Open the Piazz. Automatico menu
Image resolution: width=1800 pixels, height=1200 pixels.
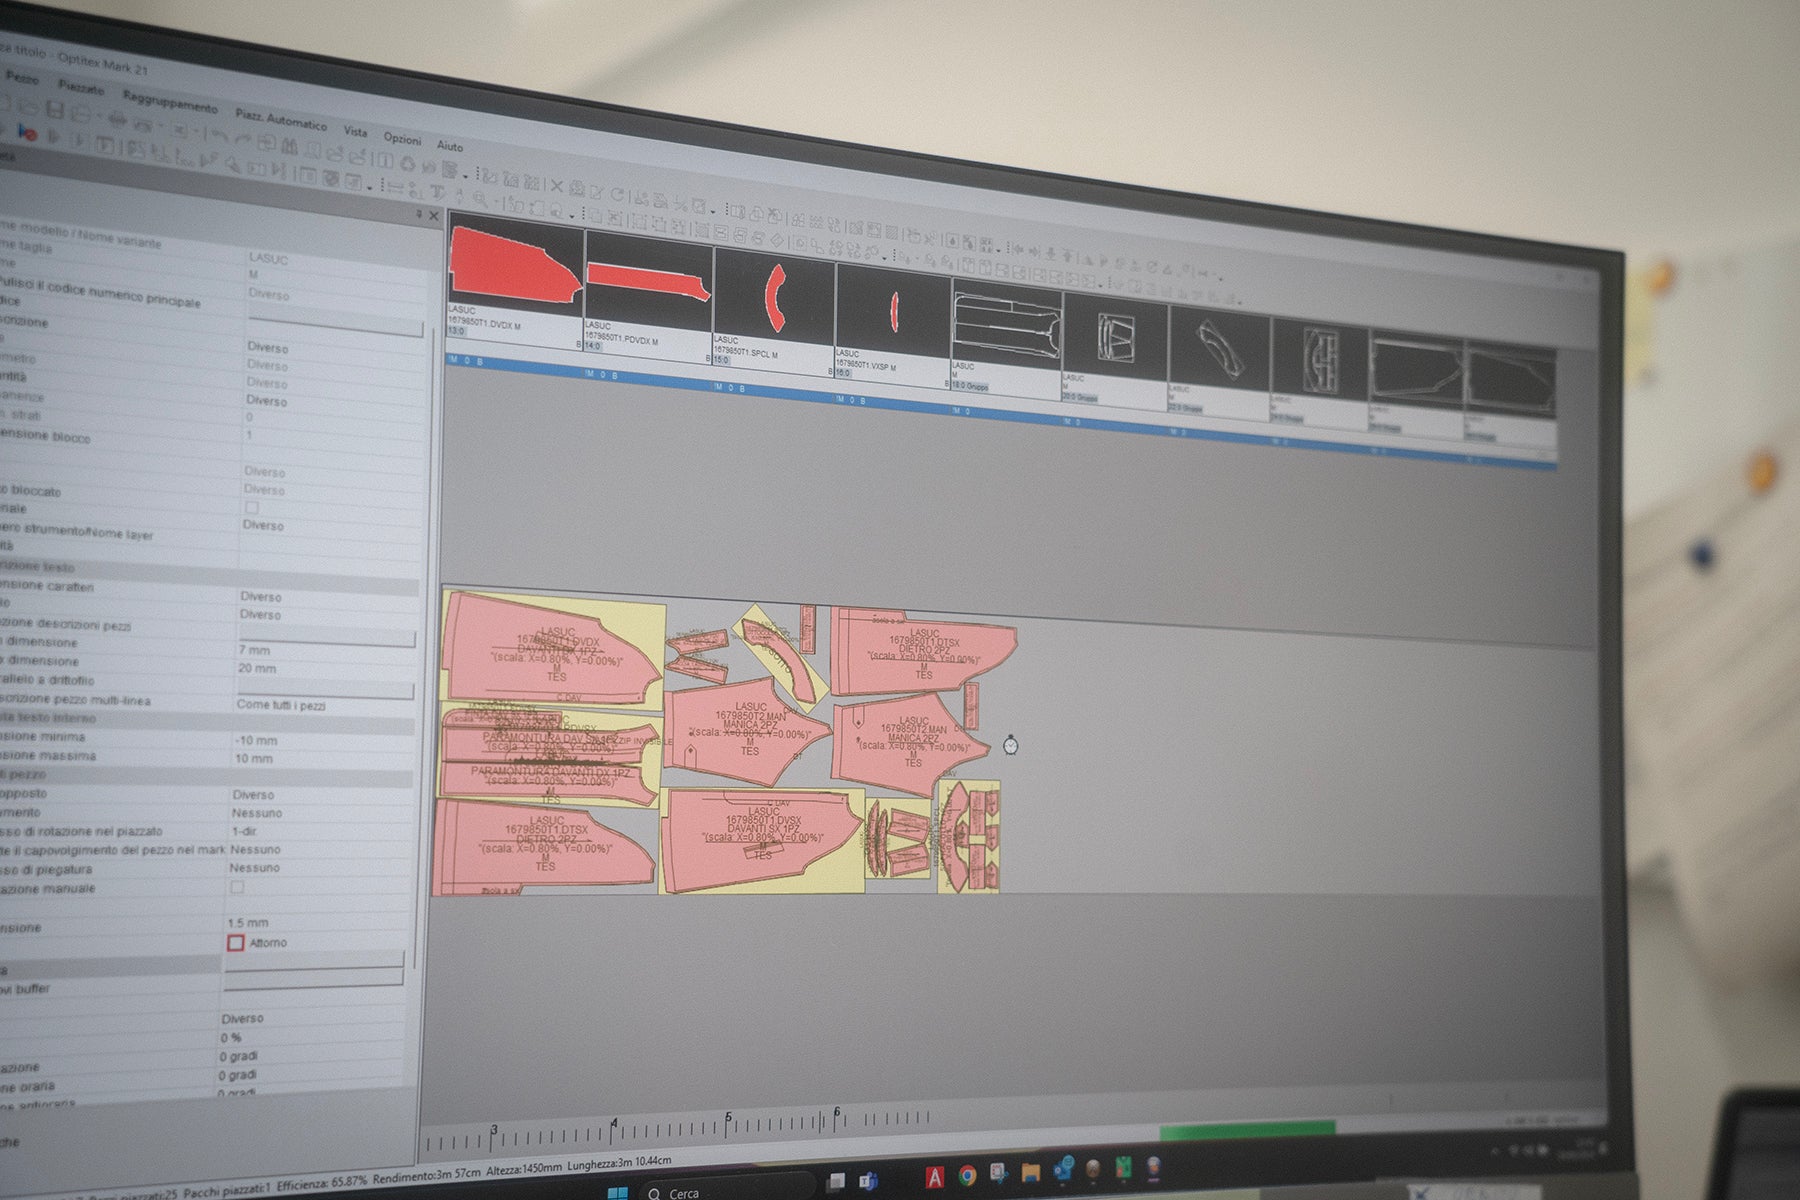click(280, 119)
